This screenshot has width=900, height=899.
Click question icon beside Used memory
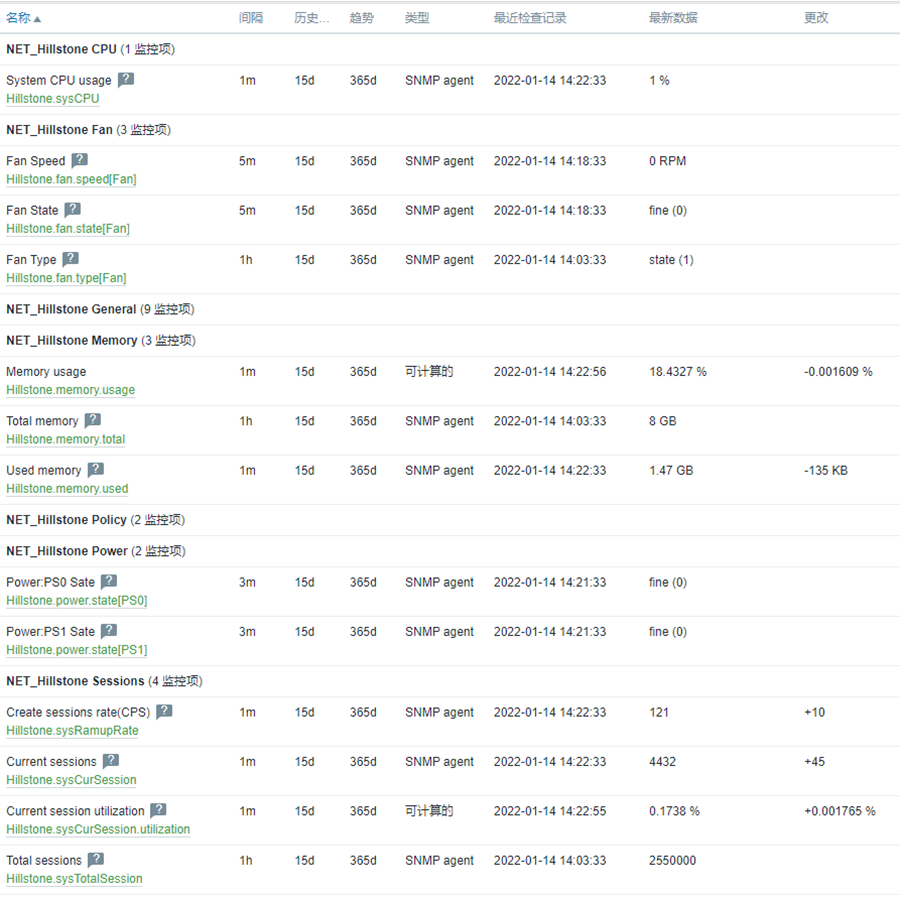(x=96, y=470)
